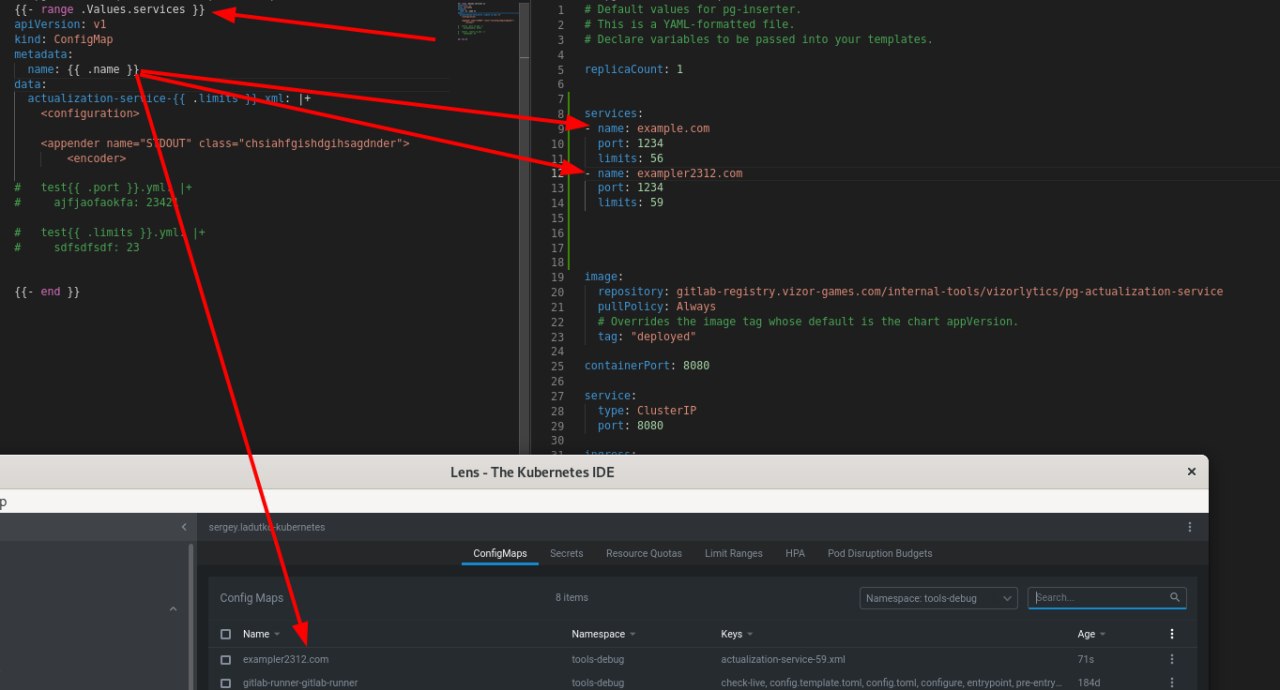
Task: Open actions menu for gitlab-runner-gitlab-runner row
Action: point(1172,683)
